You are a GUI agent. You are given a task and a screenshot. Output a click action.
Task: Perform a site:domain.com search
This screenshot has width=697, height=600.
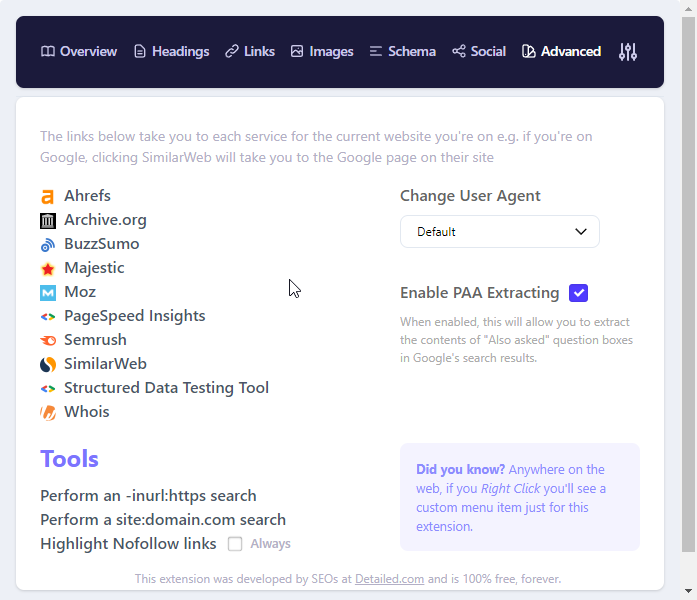163,520
